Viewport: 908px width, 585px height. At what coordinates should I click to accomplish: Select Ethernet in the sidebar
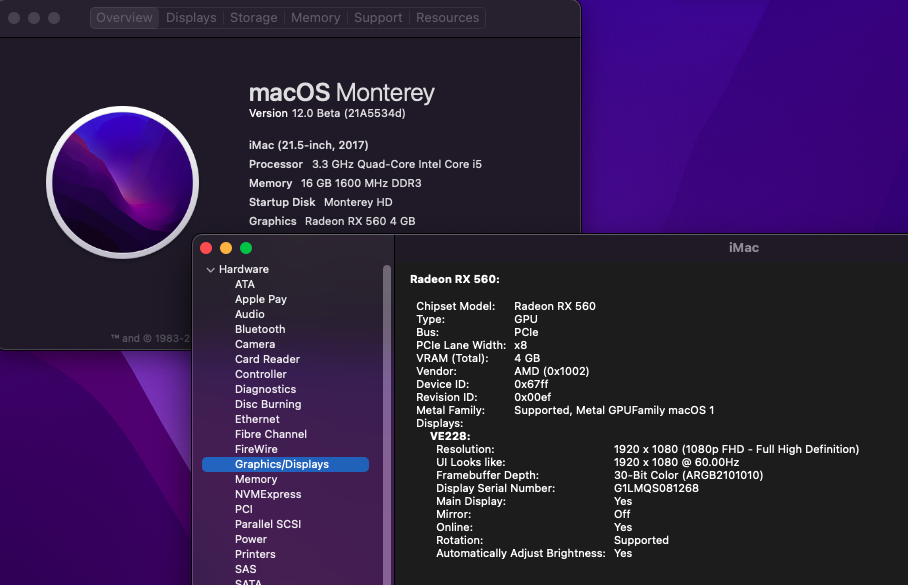pos(257,419)
